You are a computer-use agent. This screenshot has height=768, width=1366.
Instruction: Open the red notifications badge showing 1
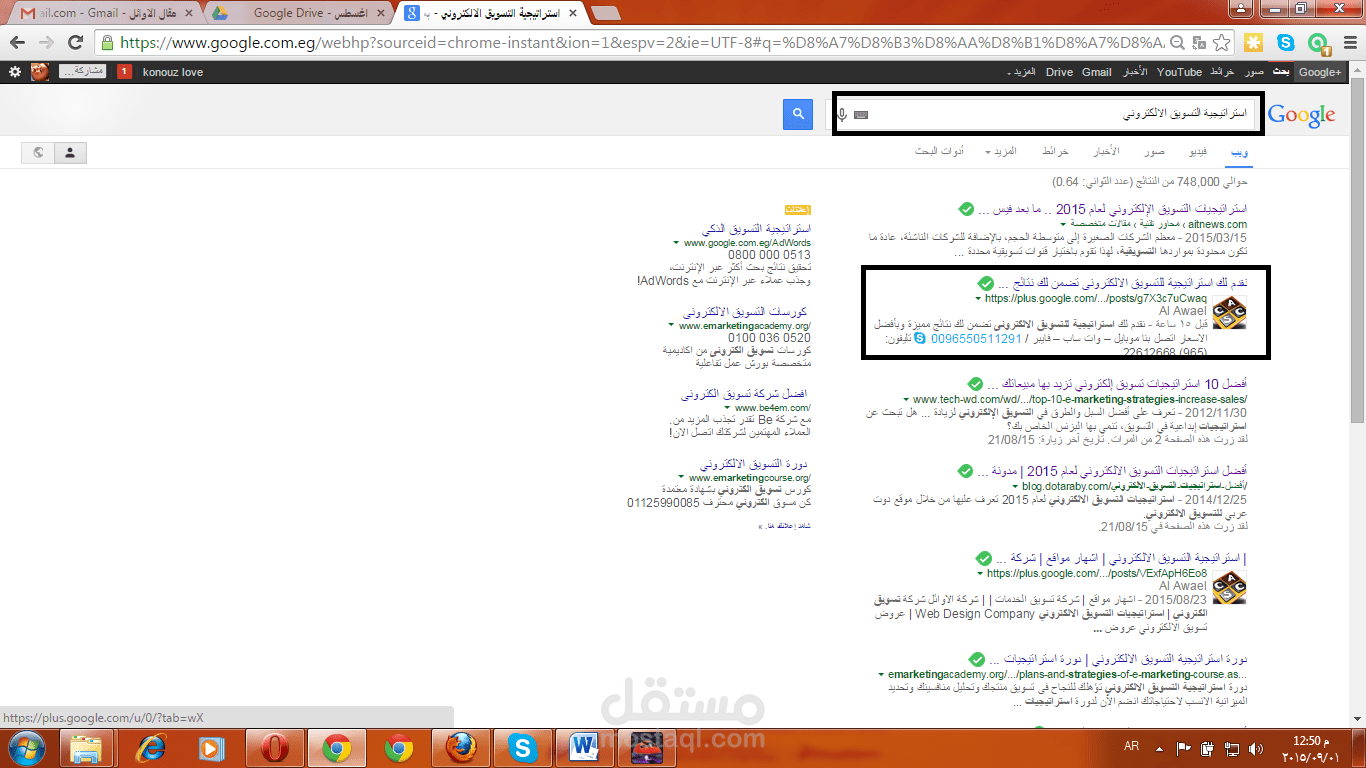click(124, 72)
